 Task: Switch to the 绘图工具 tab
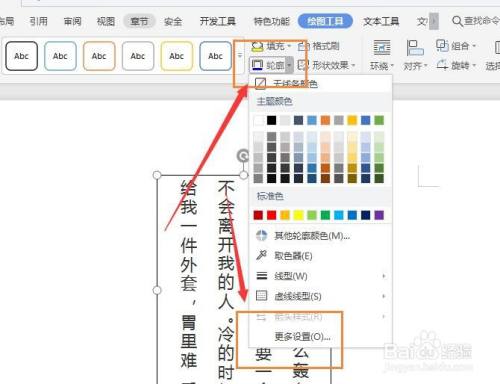click(x=325, y=21)
